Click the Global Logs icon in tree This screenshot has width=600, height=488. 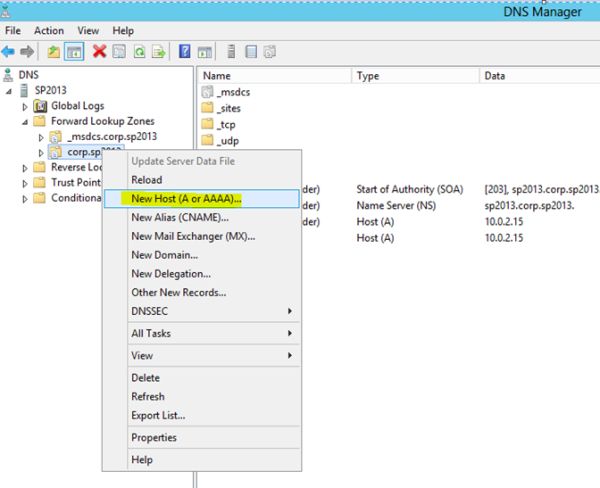[x=40, y=106]
